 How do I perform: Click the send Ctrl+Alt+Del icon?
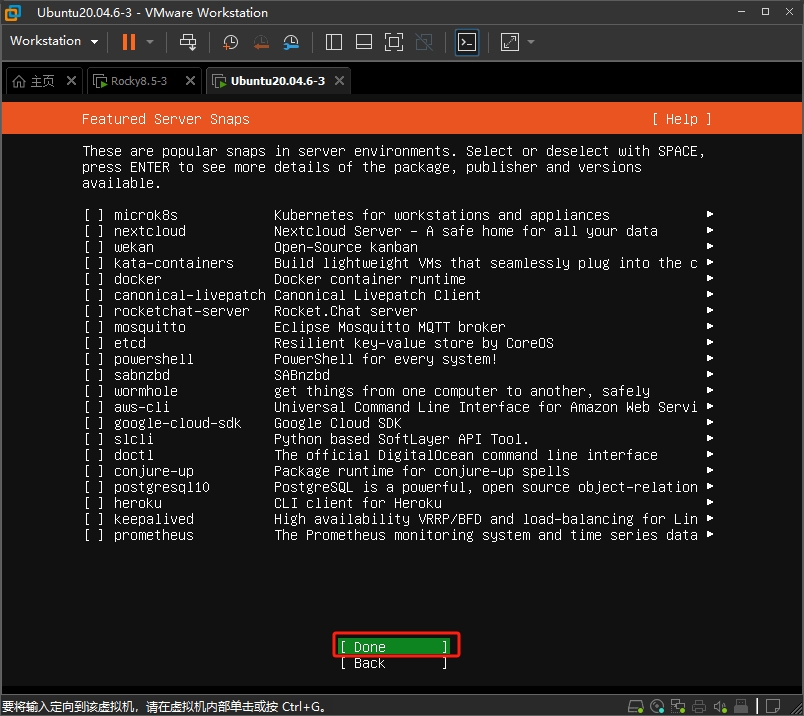click(188, 42)
